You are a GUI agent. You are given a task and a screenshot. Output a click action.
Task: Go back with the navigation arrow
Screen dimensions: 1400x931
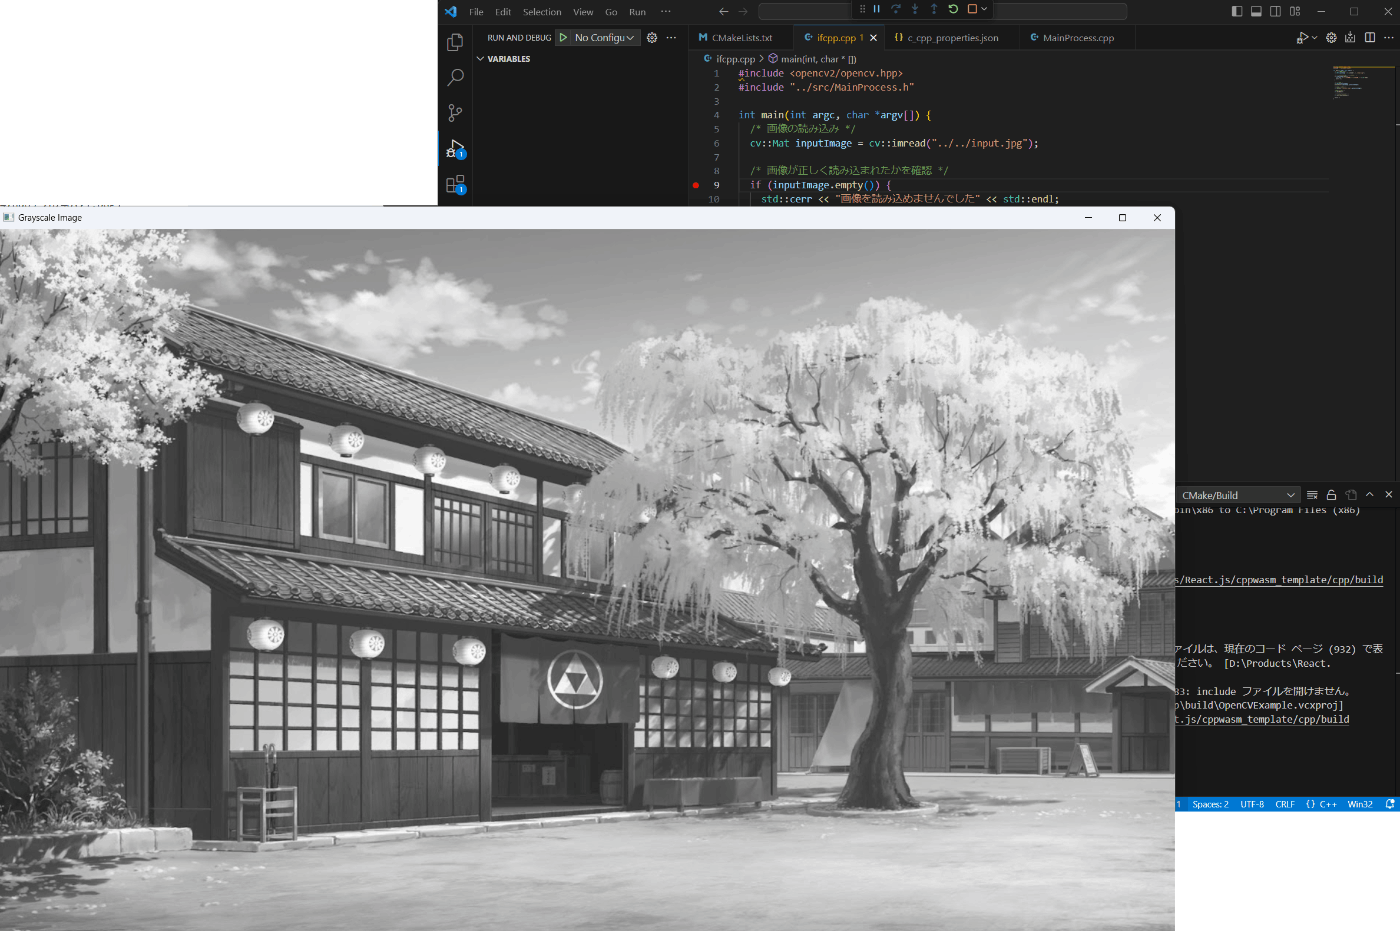[724, 11]
